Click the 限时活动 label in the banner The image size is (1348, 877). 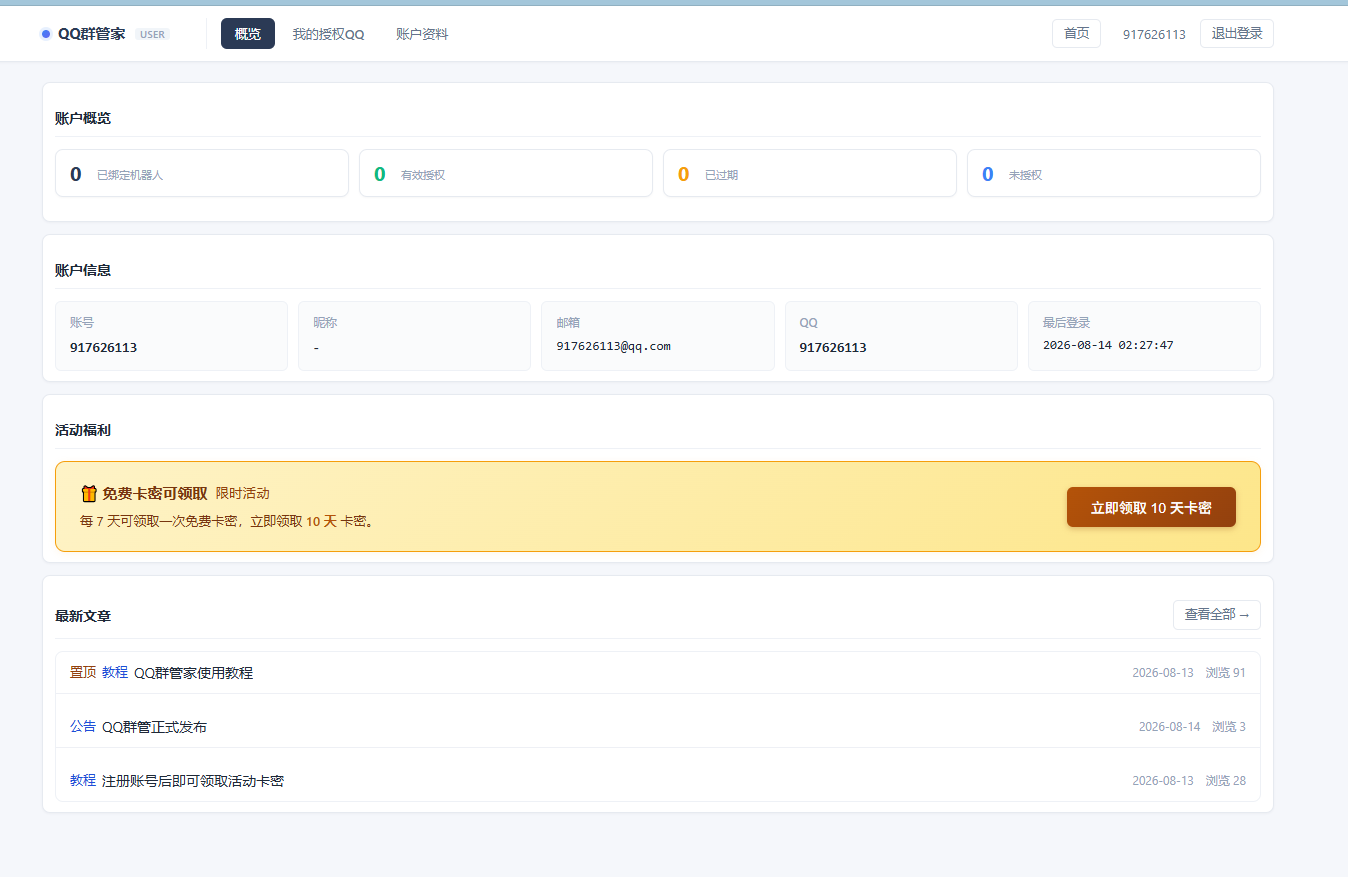point(243,494)
